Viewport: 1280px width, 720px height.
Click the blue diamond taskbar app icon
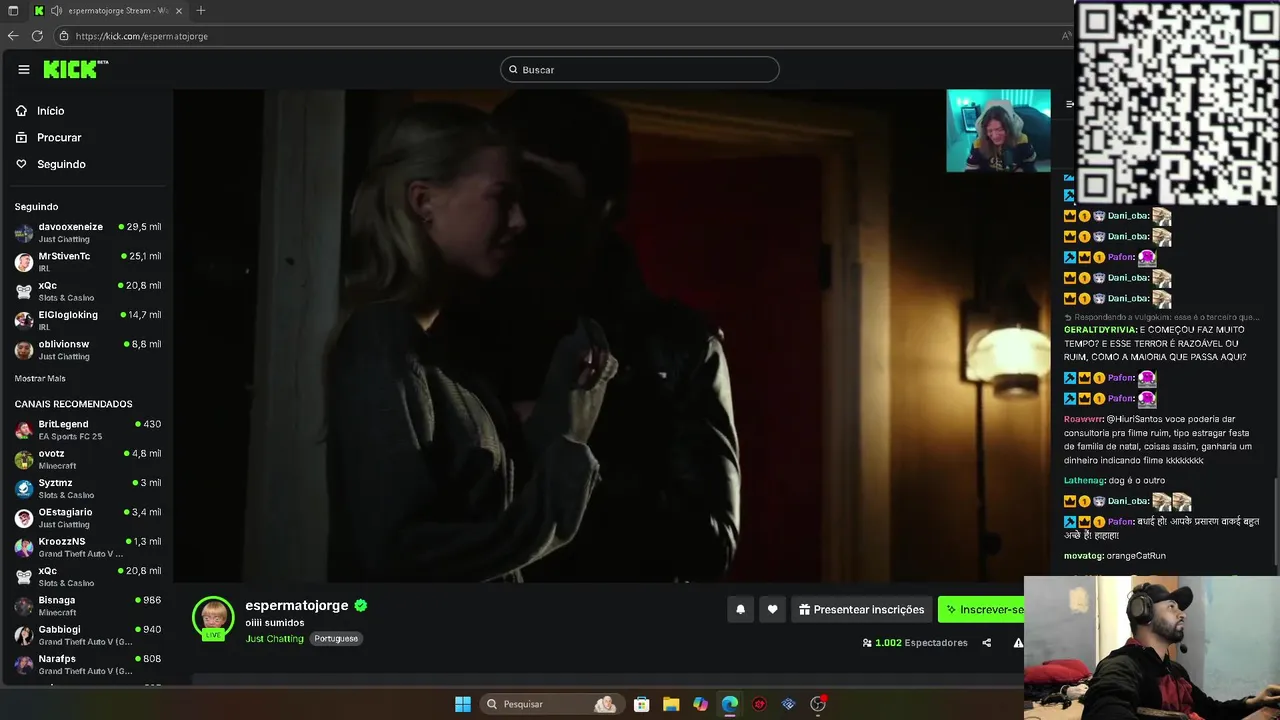pyautogui.click(x=788, y=704)
